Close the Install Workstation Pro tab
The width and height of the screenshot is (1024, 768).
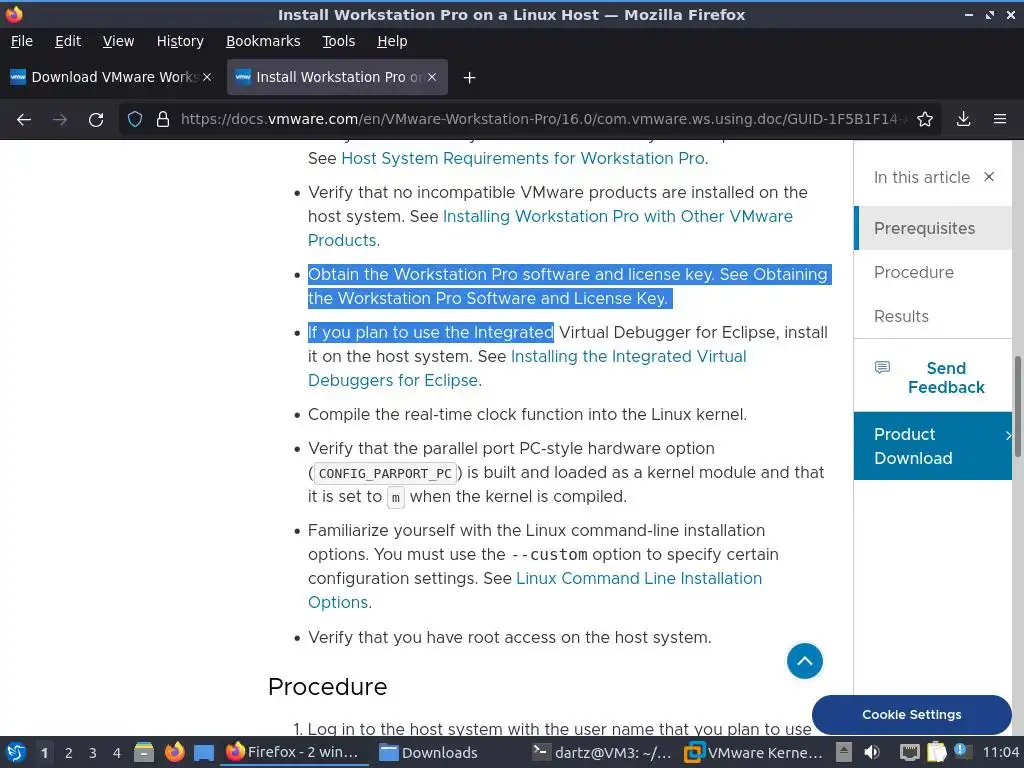pos(432,77)
